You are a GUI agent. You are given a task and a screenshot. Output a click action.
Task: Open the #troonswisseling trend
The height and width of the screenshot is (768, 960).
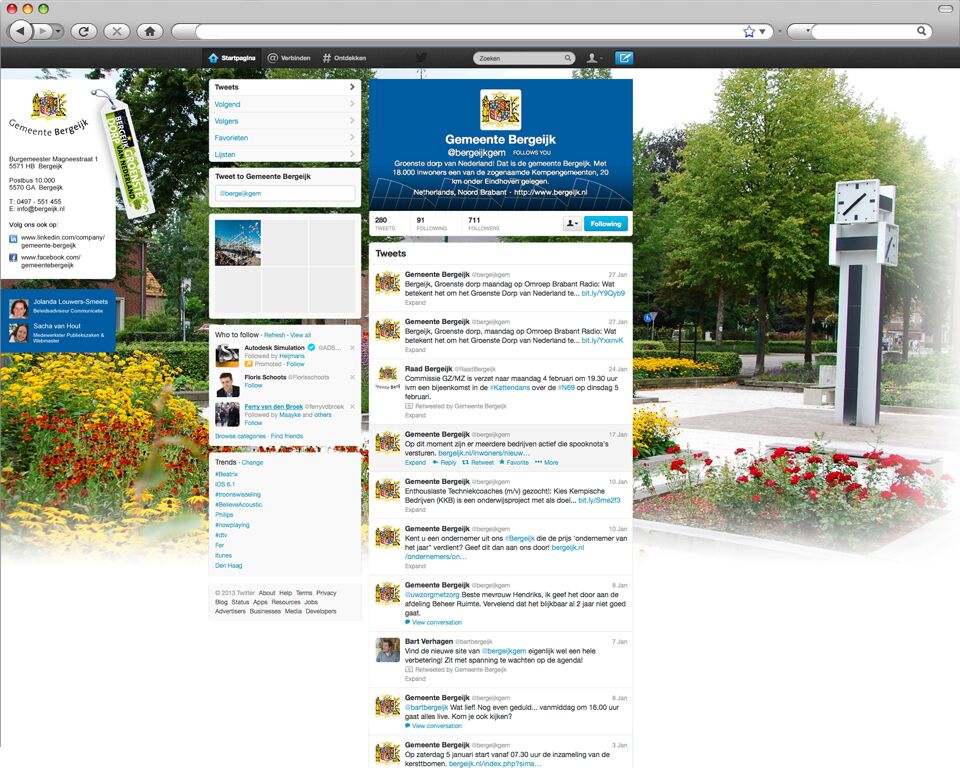click(238, 494)
